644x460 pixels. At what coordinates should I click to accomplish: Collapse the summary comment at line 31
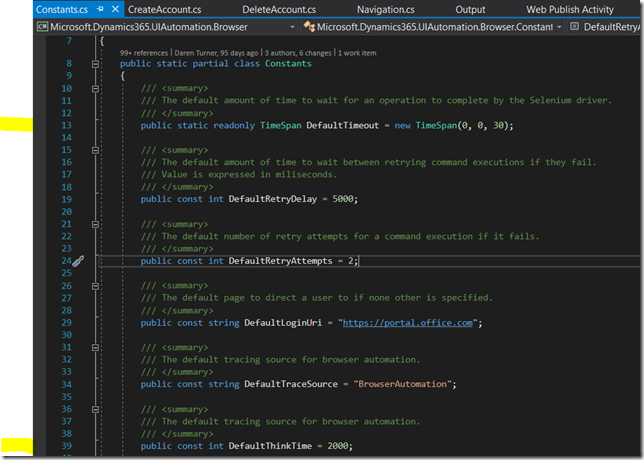[x=95, y=347]
